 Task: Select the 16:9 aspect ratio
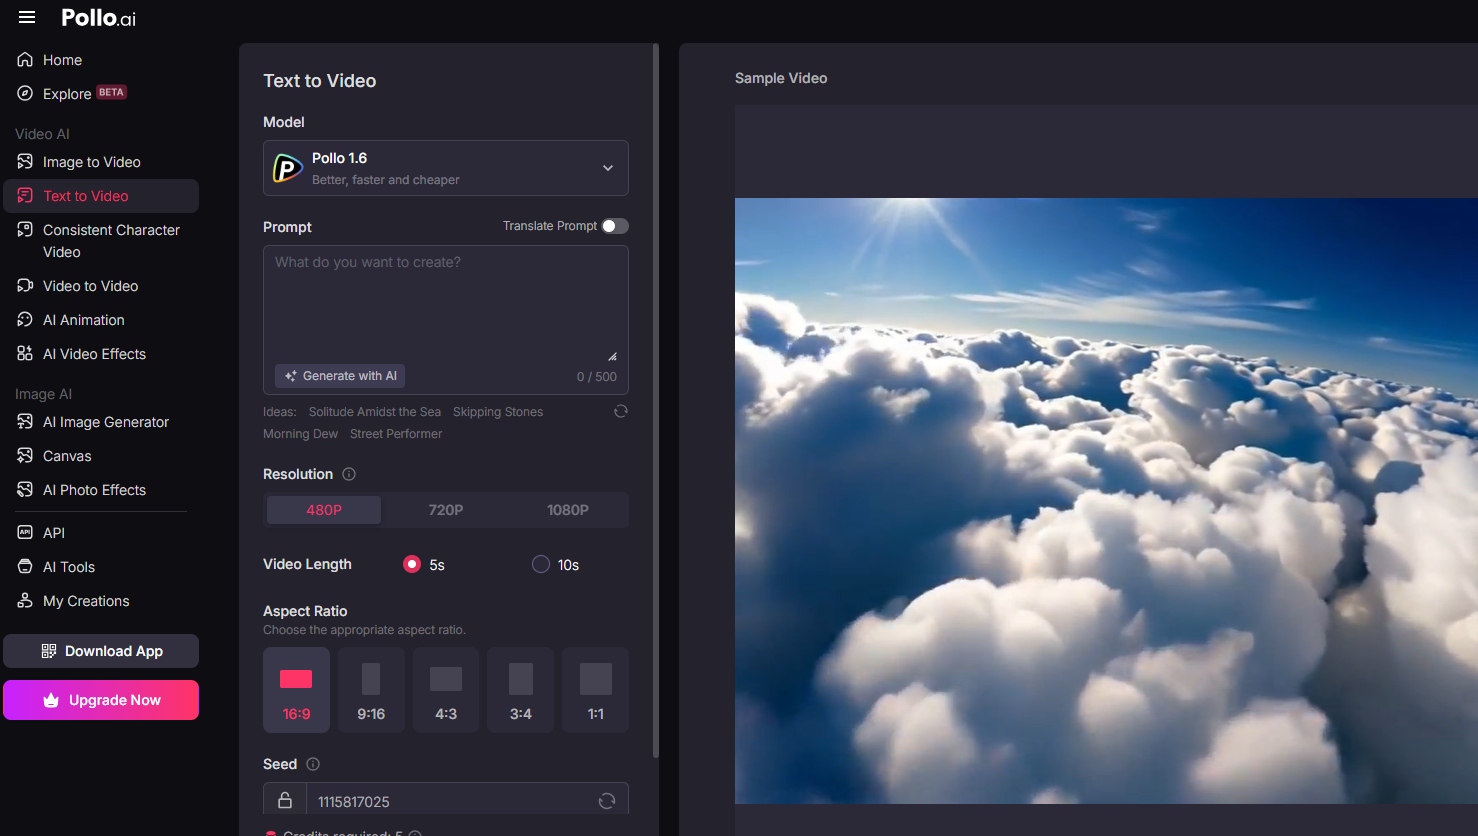[296, 690]
